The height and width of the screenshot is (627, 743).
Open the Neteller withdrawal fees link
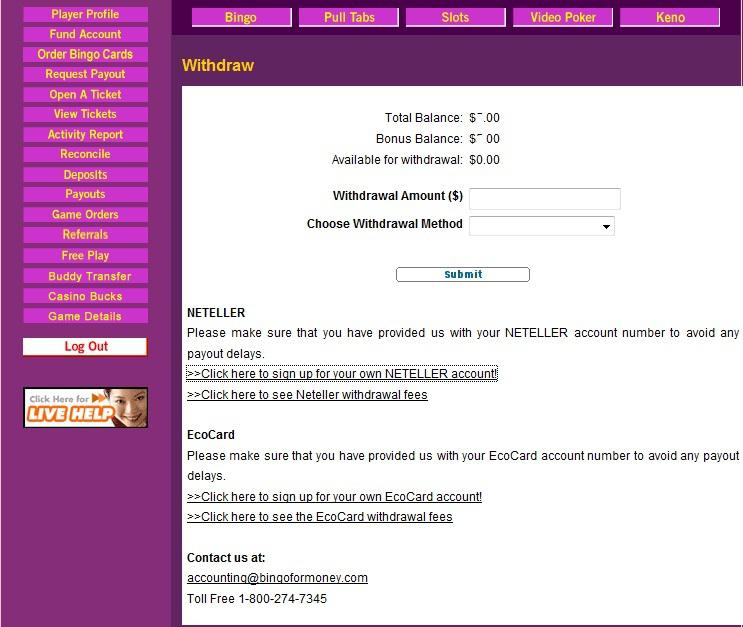pyautogui.click(x=307, y=395)
